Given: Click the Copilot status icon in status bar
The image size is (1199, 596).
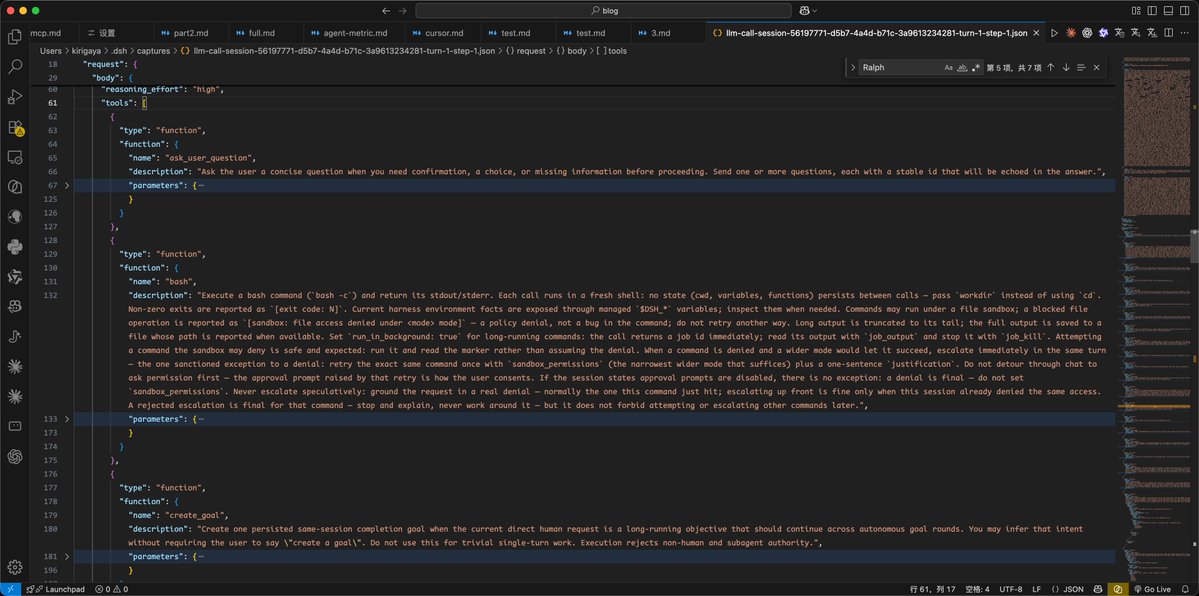Looking at the screenshot, I should [1098, 589].
